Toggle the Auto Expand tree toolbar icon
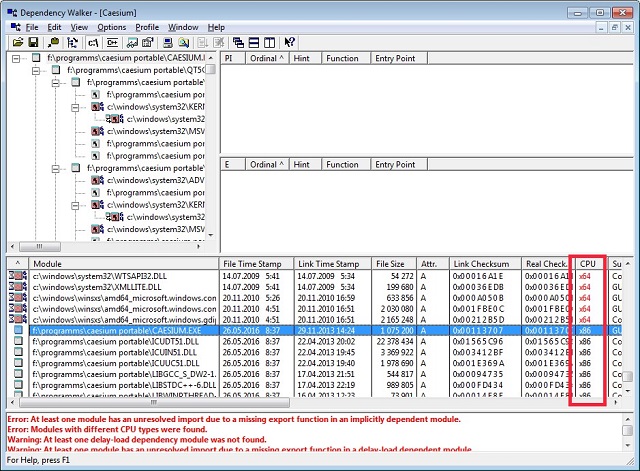 point(73,42)
